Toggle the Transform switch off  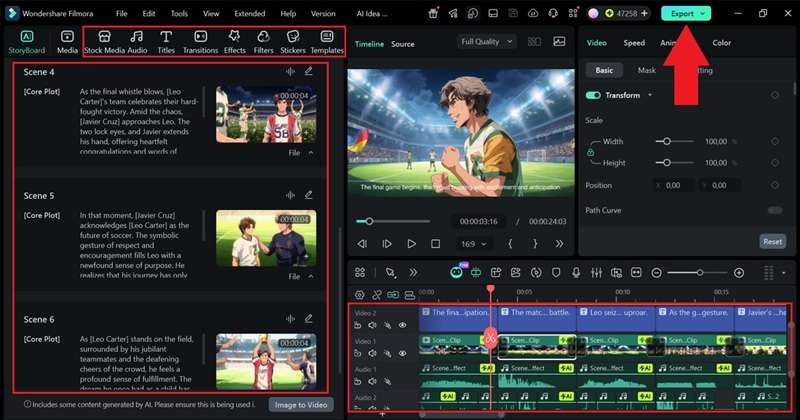[x=593, y=95]
